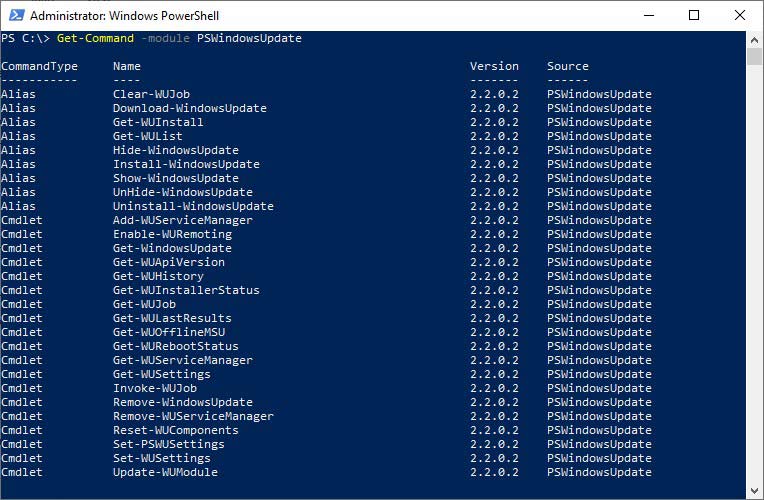Click the Source column header

567,66
